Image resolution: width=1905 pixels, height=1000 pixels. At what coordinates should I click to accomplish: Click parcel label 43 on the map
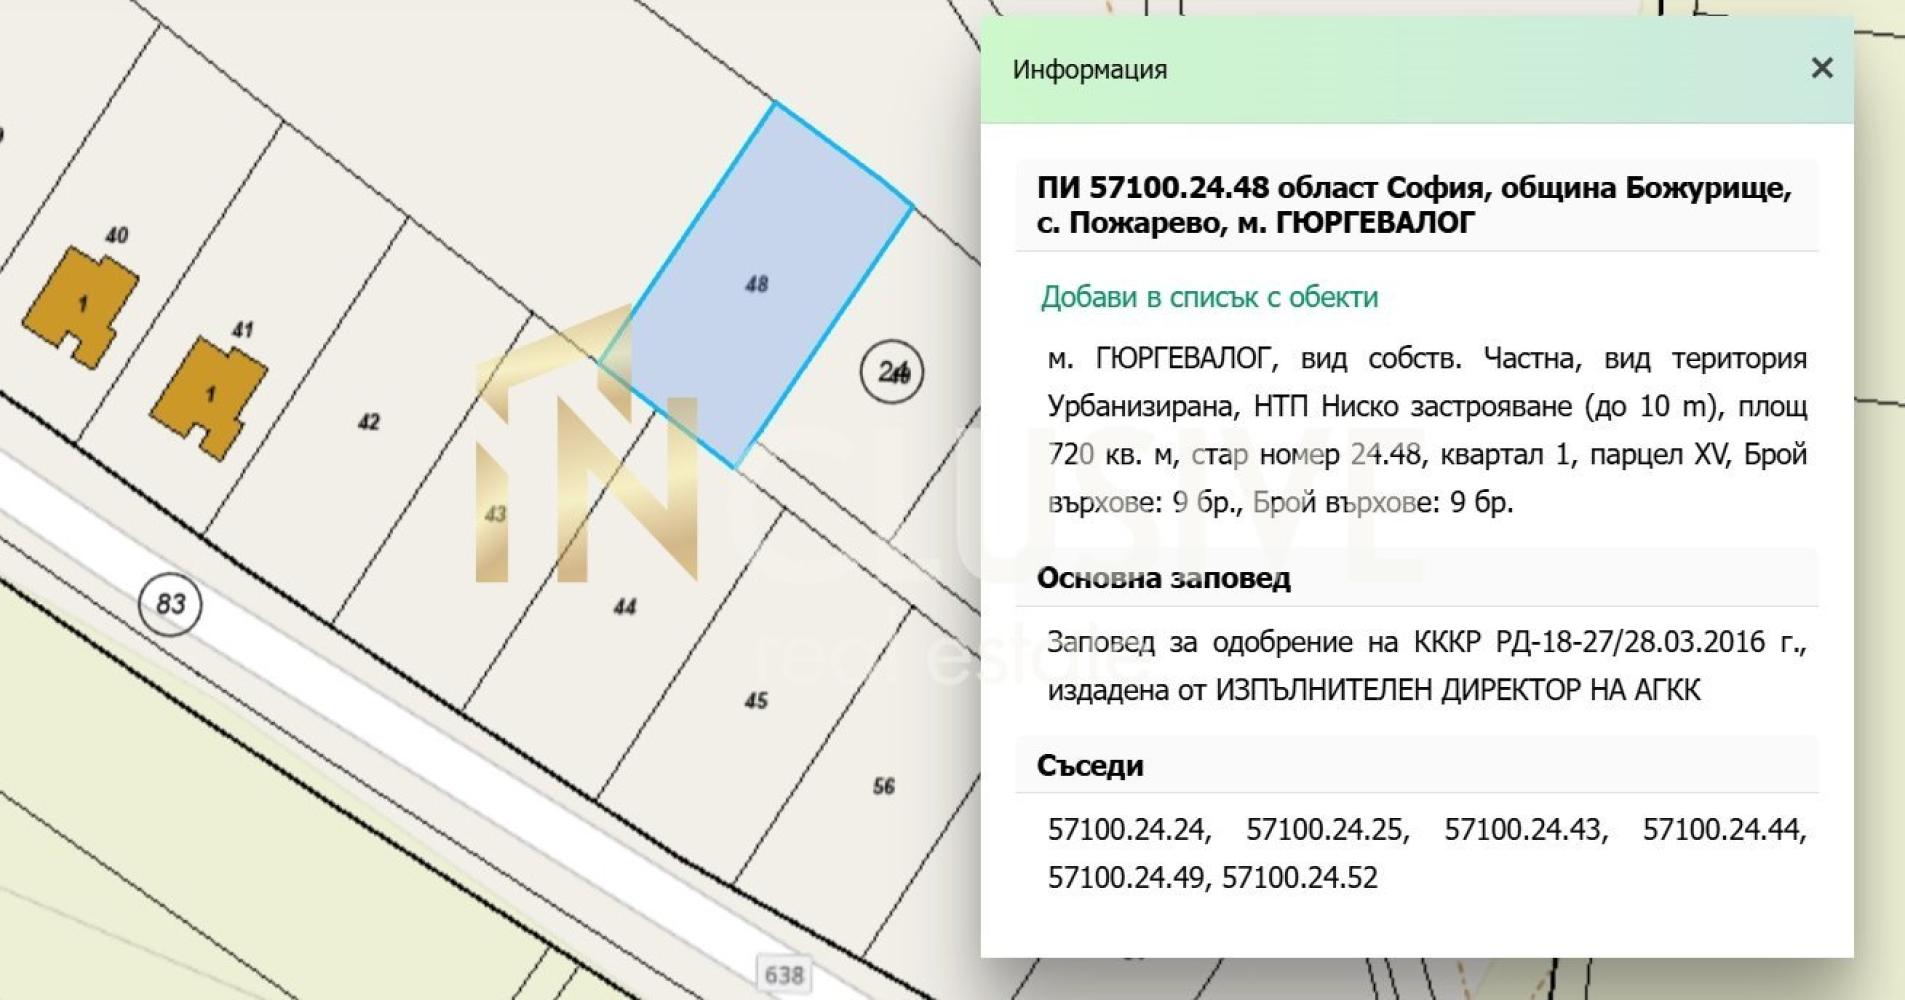(495, 514)
